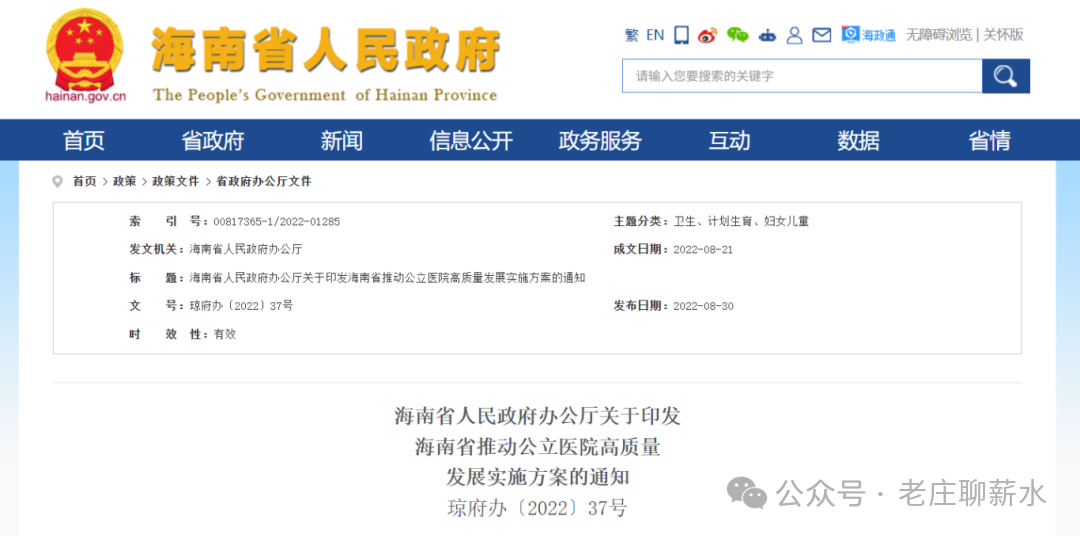Open 数据 in the navigation bar

(858, 141)
